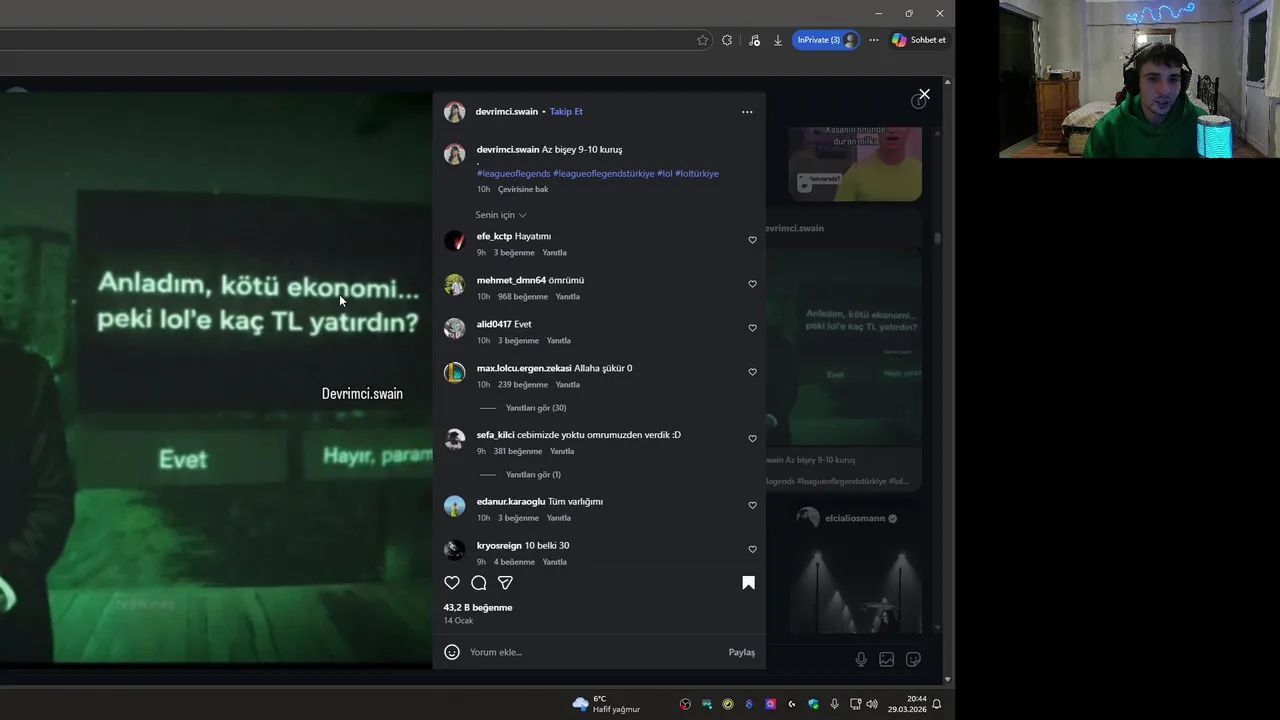Click 'Paylaş' to post comment
Viewport: 1280px width, 720px height.
click(742, 652)
